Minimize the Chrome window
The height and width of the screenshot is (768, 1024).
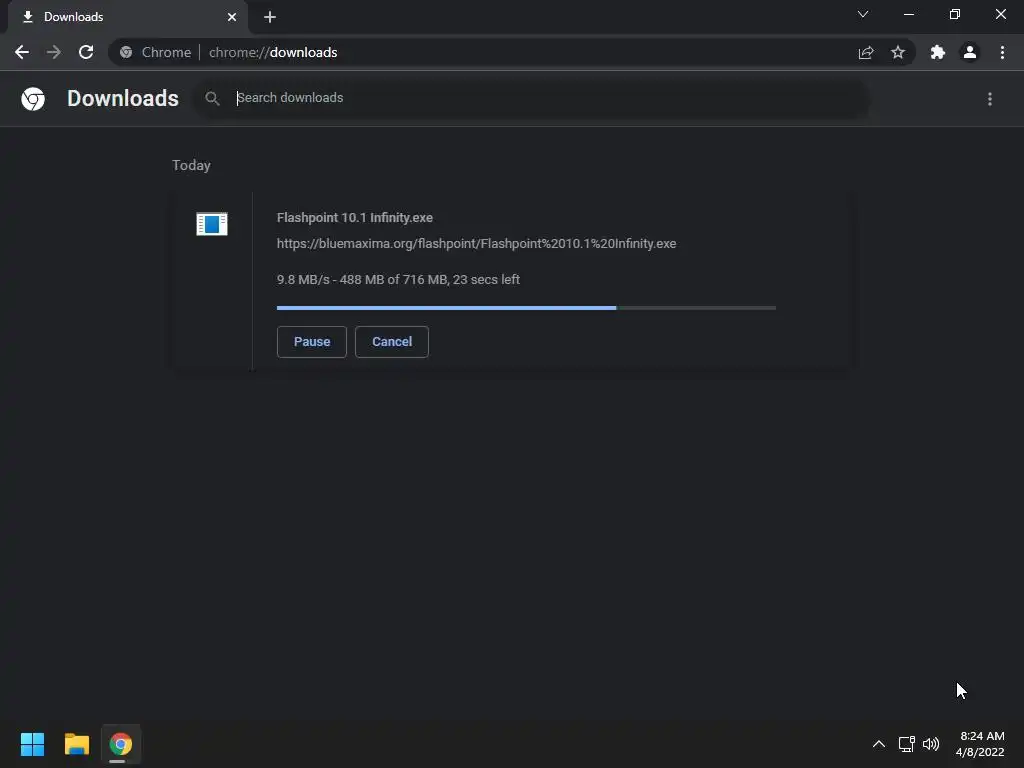(x=908, y=14)
